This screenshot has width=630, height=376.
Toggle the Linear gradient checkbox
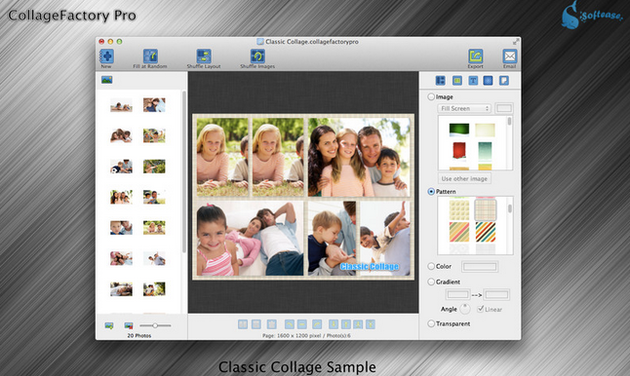480,309
